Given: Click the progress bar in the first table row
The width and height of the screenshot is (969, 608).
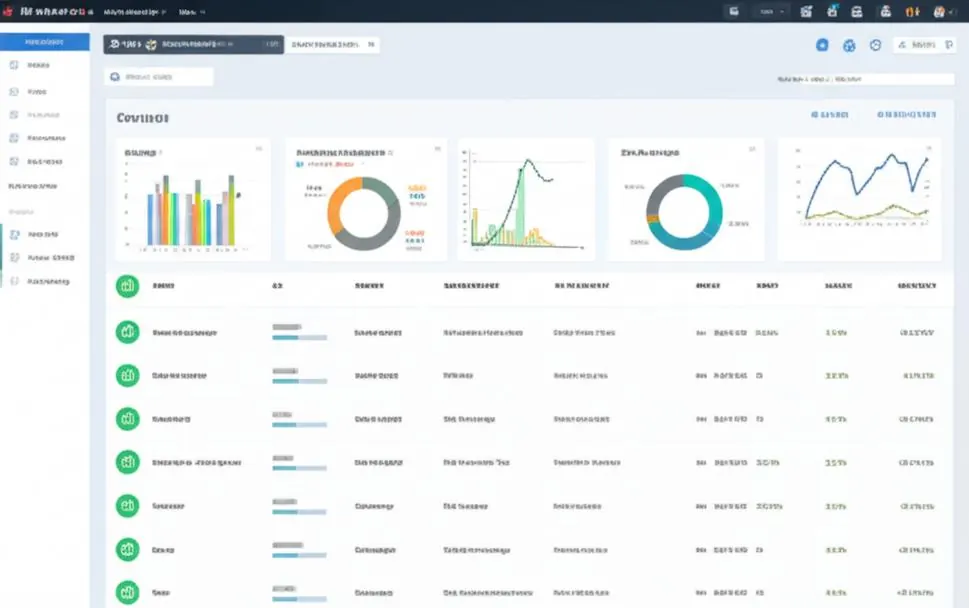Looking at the screenshot, I should click(300, 337).
